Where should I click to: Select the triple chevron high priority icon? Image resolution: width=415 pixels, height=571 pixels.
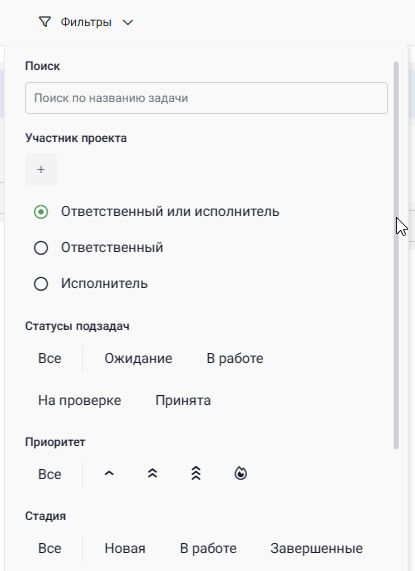(196, 473)
